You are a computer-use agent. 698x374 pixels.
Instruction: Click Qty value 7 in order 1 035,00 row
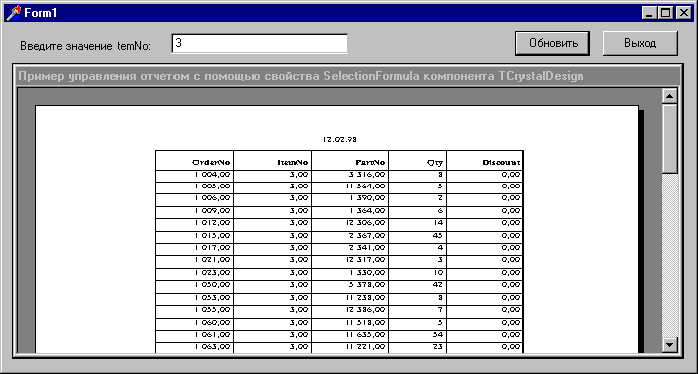pos(440,309)
